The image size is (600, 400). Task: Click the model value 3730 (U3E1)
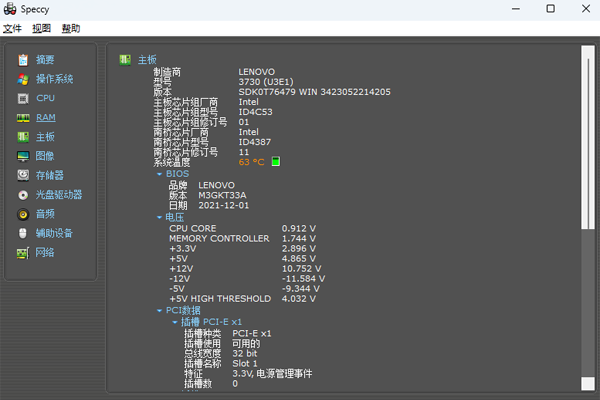pyautogui.click(x=266, y=82)
